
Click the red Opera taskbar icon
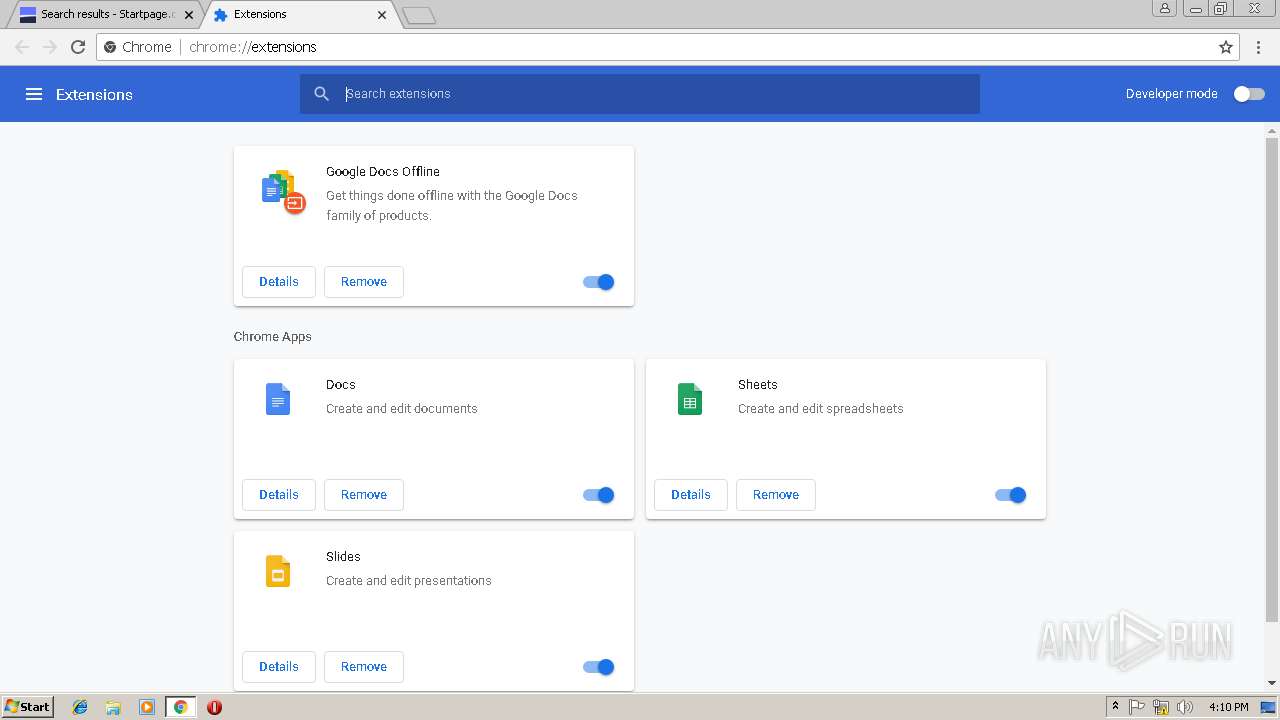(214, 707)
